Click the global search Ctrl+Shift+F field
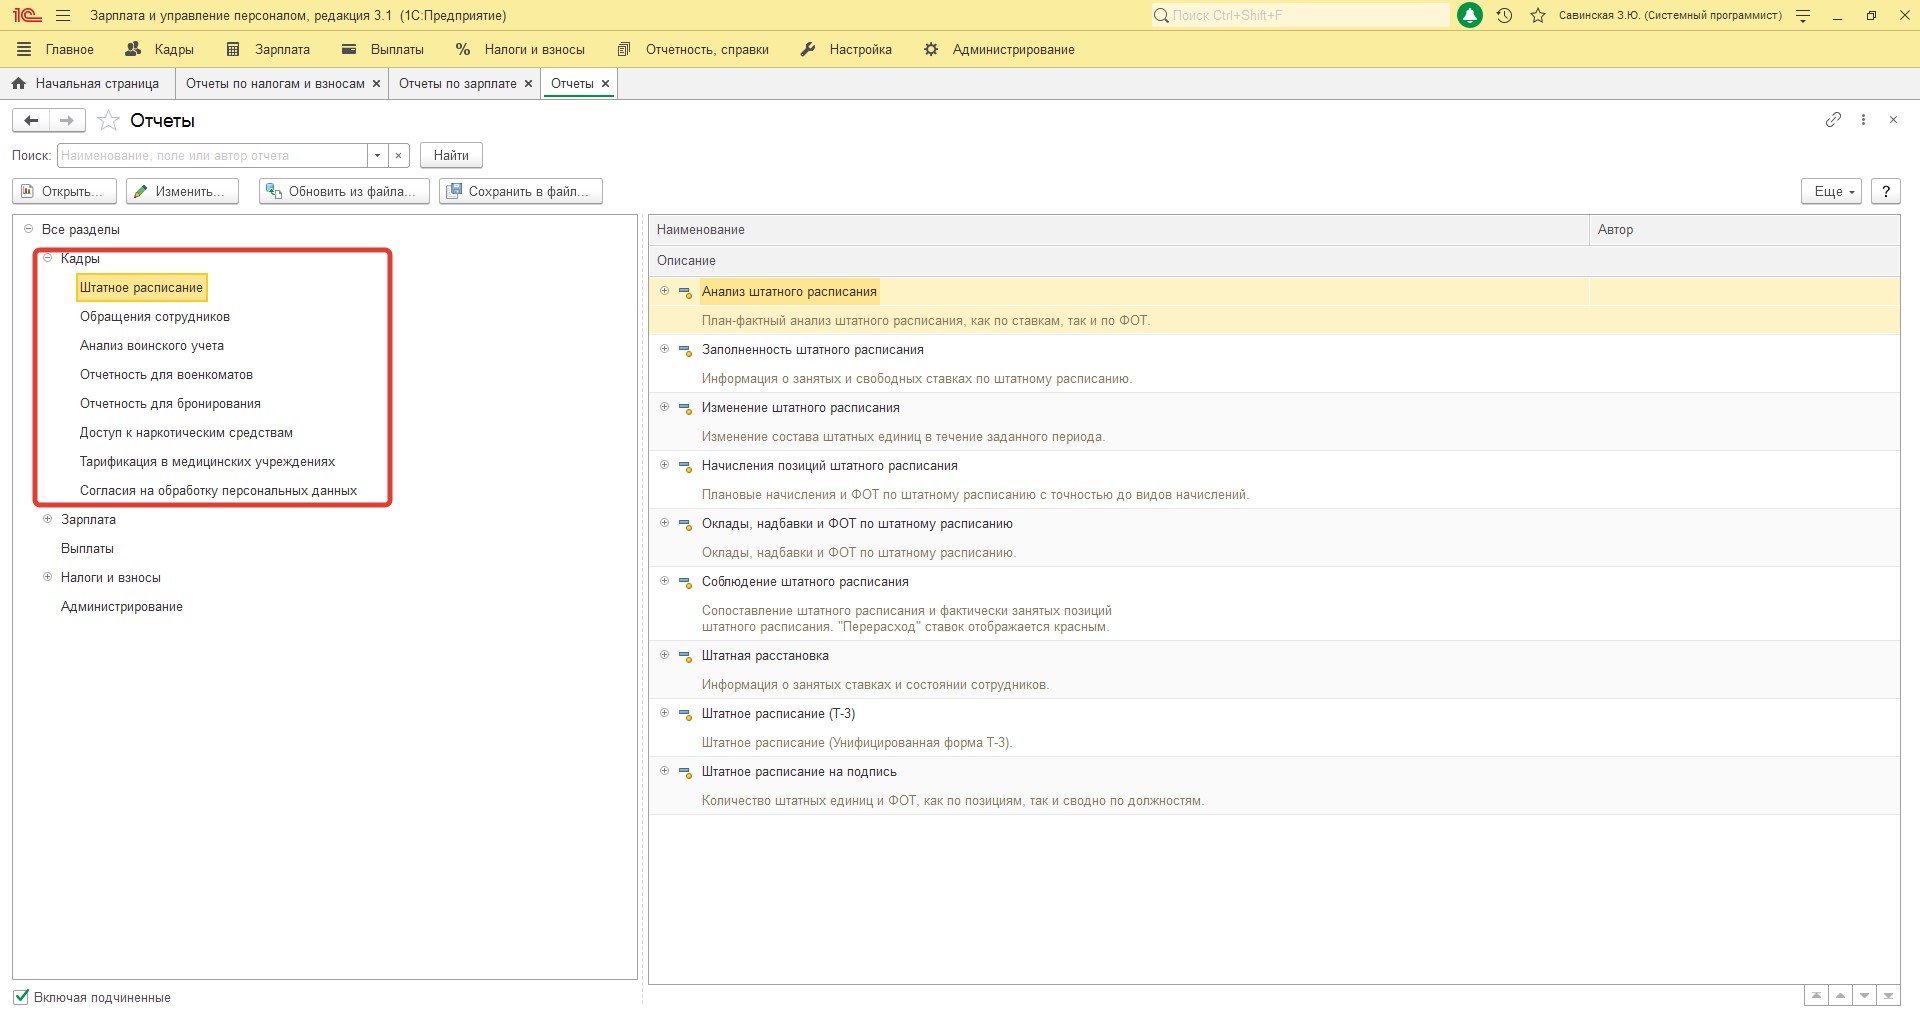The image size is (1920, 1018). coord(1299,15)
